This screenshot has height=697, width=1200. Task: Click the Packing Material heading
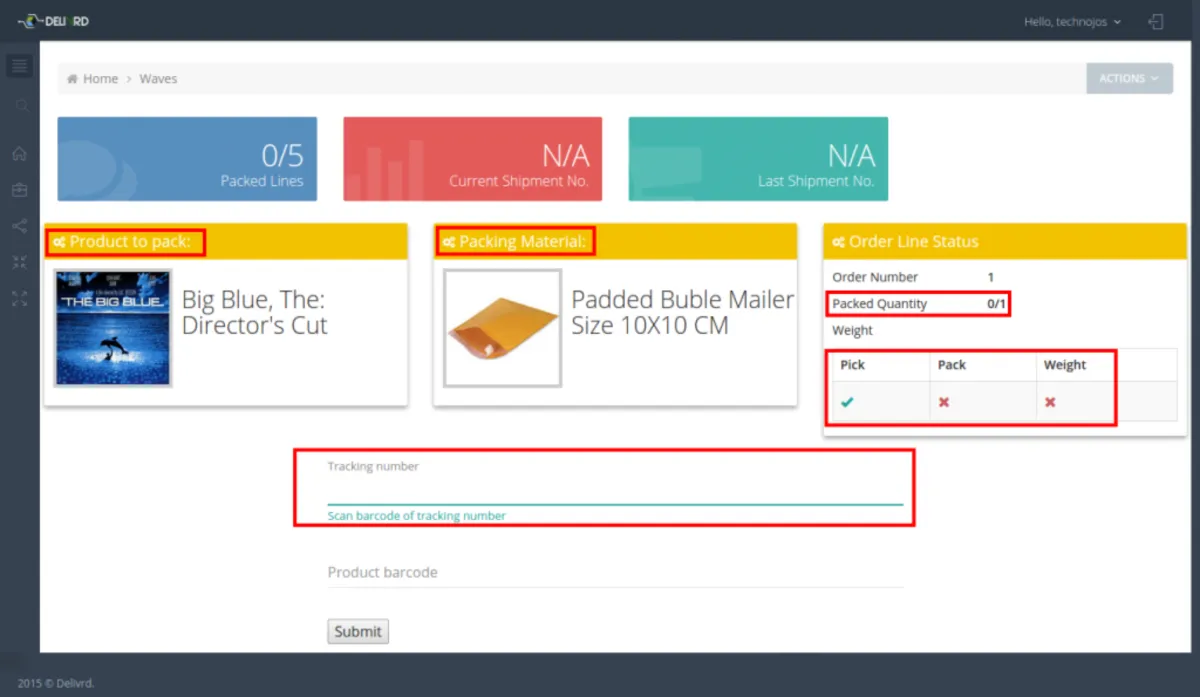point(523,242)
